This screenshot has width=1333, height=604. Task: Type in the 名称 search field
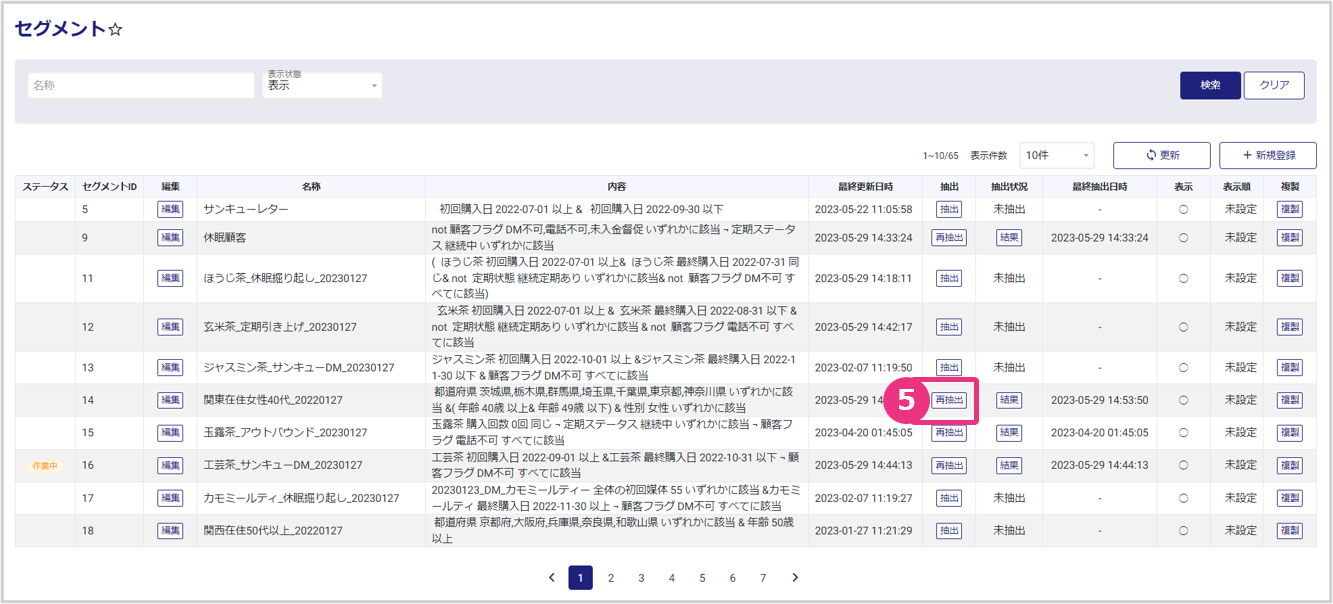coord(141,86)
